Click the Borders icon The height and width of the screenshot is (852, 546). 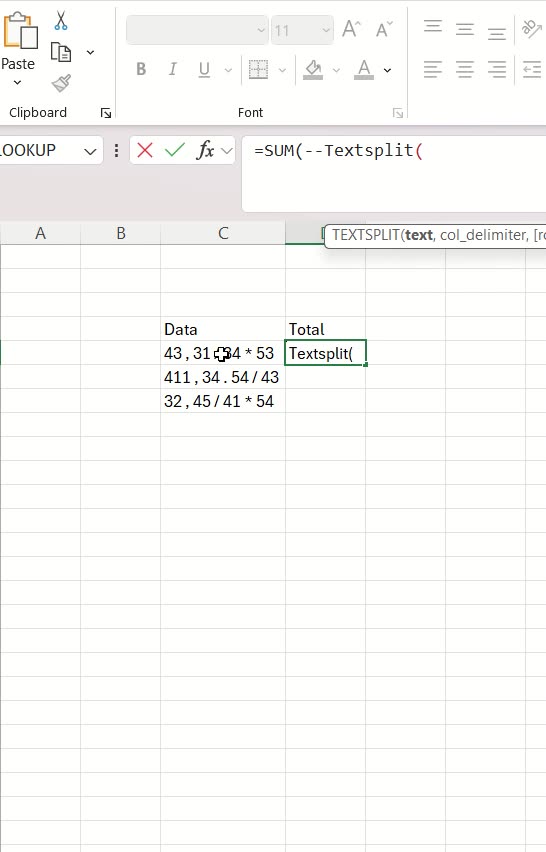point(259,69)
